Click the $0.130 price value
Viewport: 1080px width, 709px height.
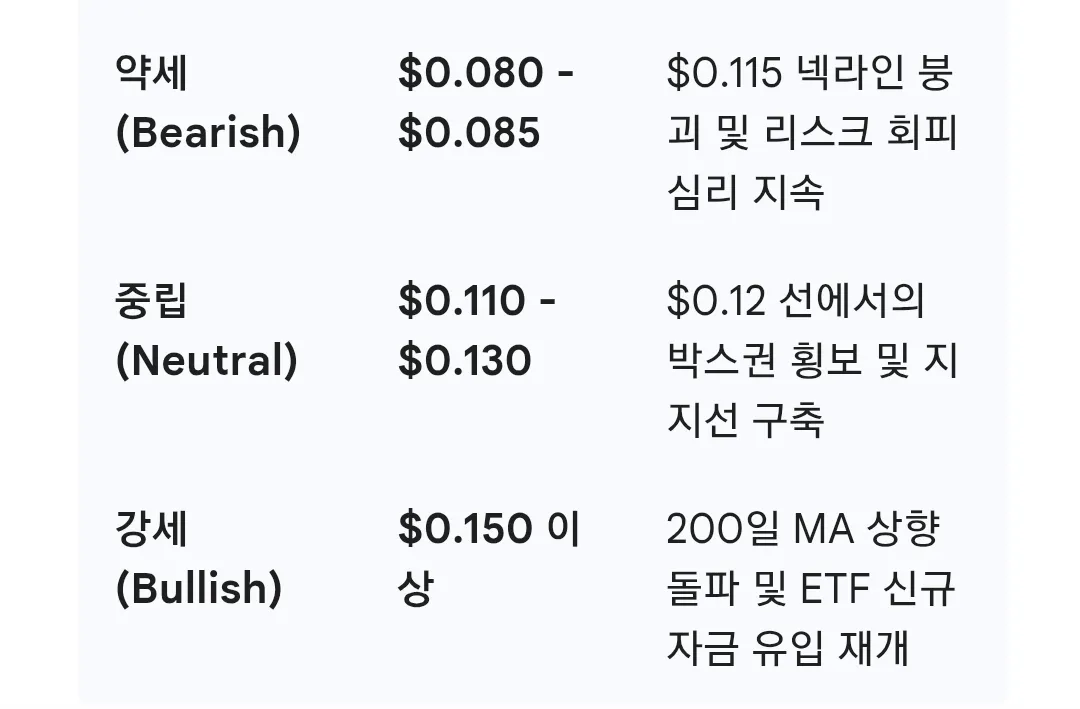[464, 360]
